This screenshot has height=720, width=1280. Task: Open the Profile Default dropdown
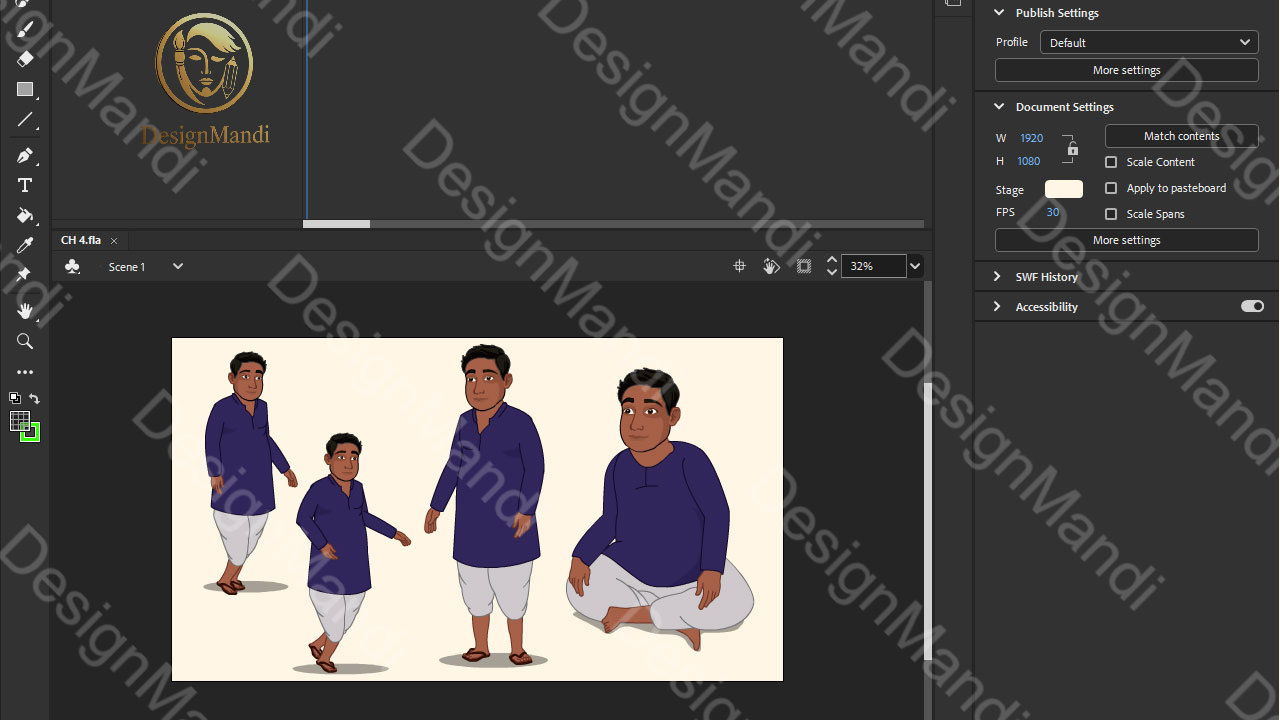[1148, 42]
